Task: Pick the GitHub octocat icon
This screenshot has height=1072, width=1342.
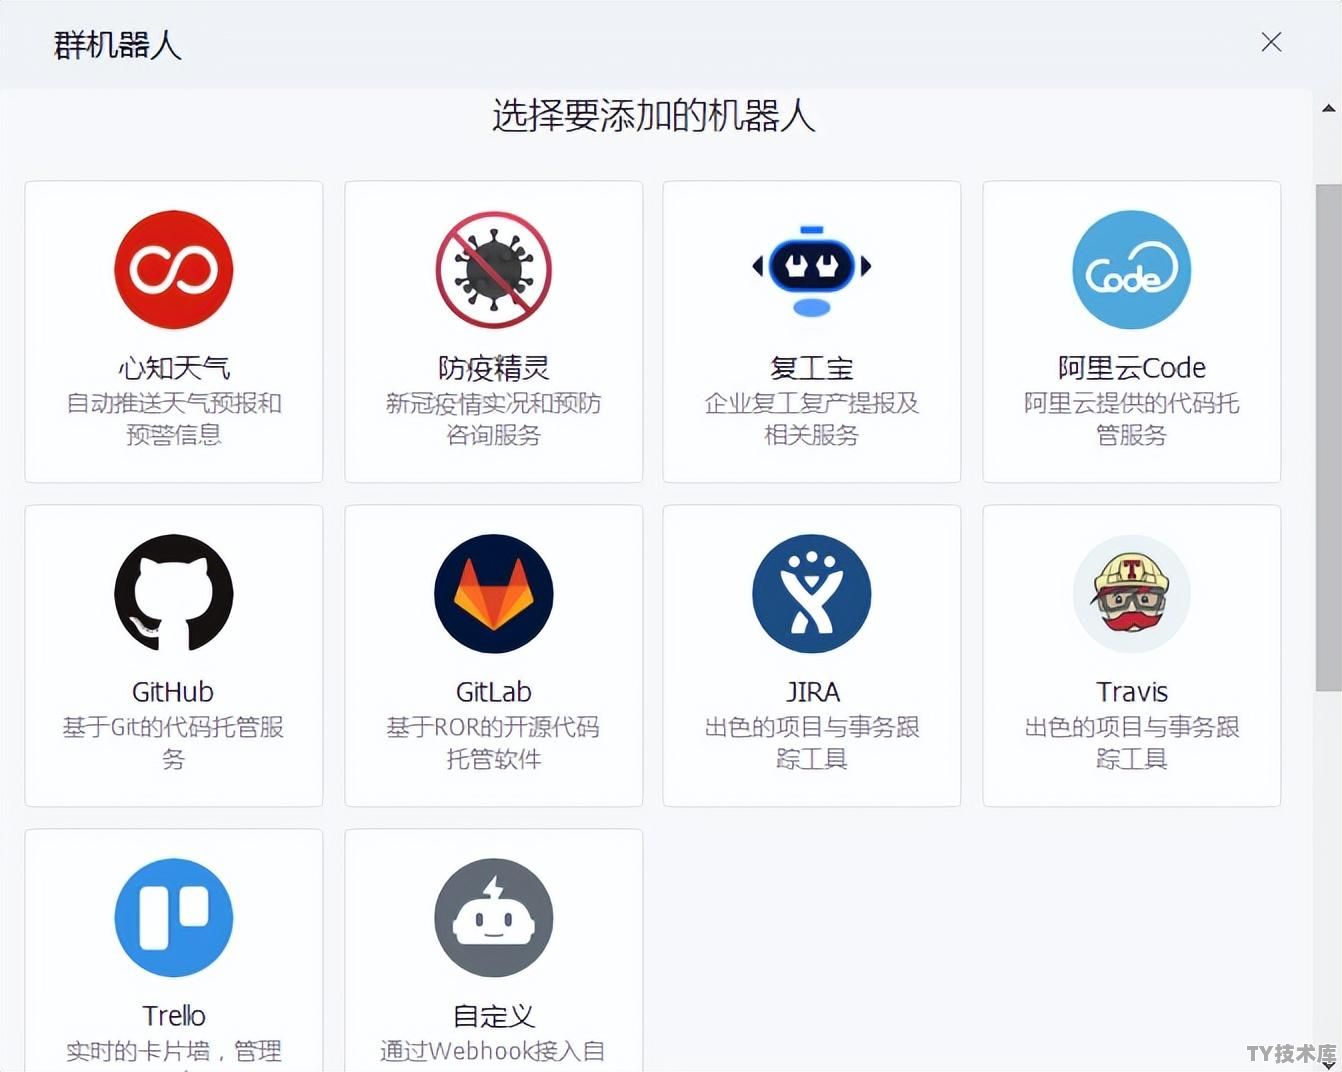Action: (174, 594)
